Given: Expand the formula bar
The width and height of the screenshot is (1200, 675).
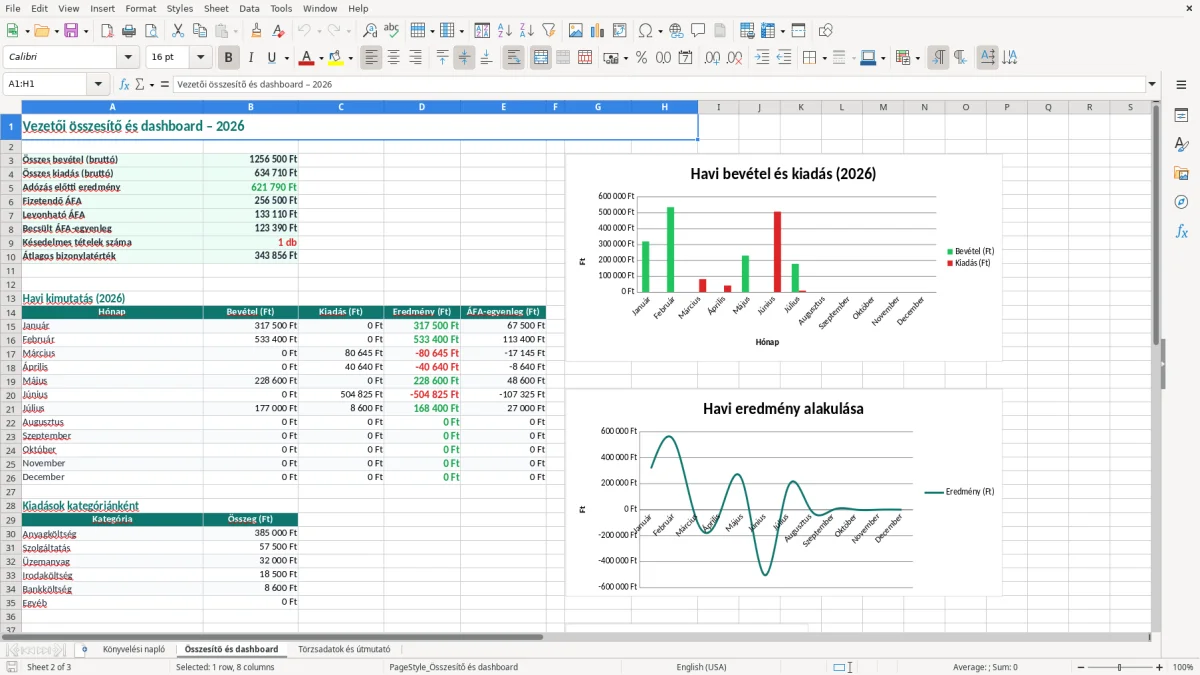Looking at the screenshot, I should tap(1152, 85).
